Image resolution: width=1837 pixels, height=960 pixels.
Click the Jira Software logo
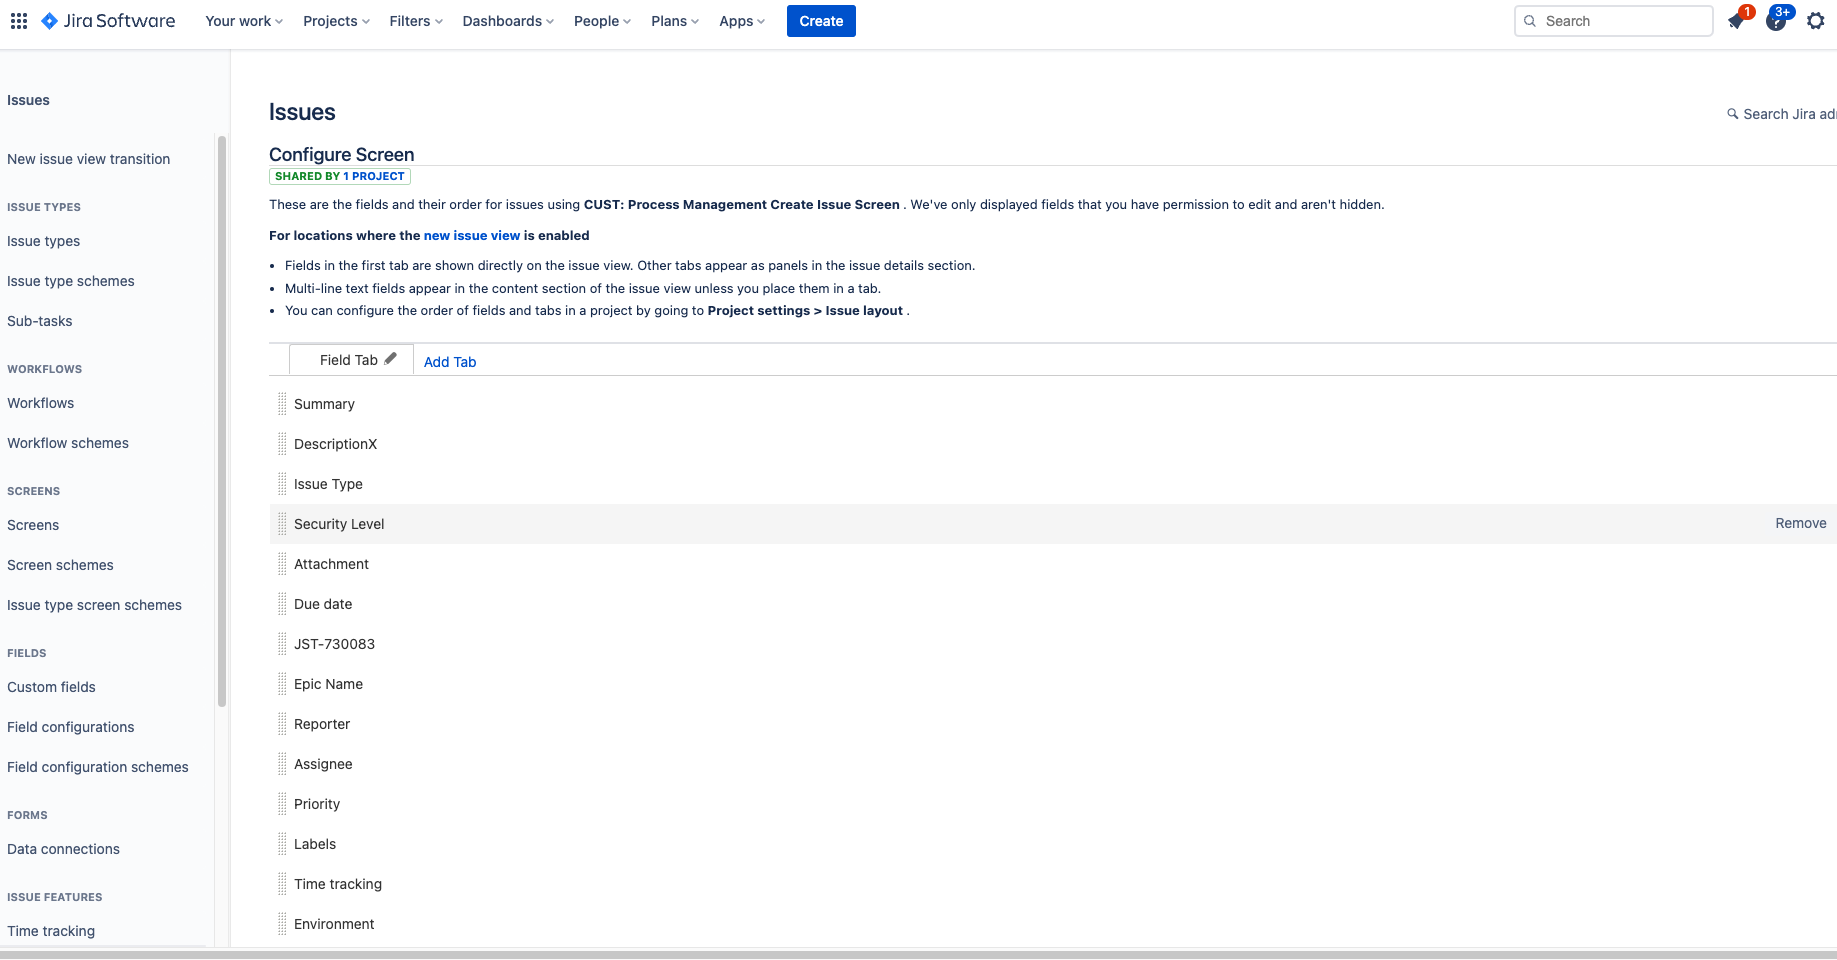(108, 21)
